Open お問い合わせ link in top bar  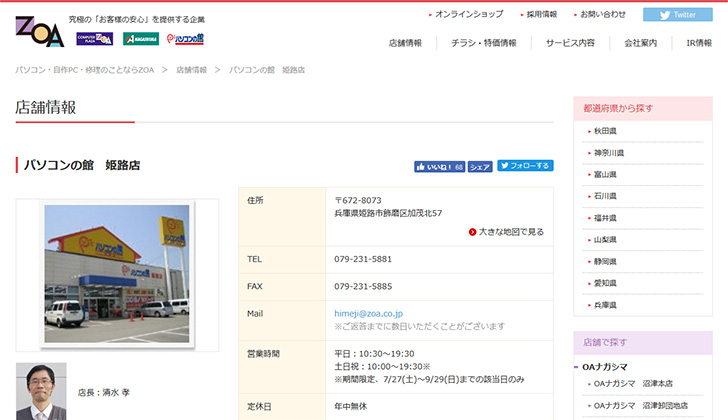click(603, 14)
